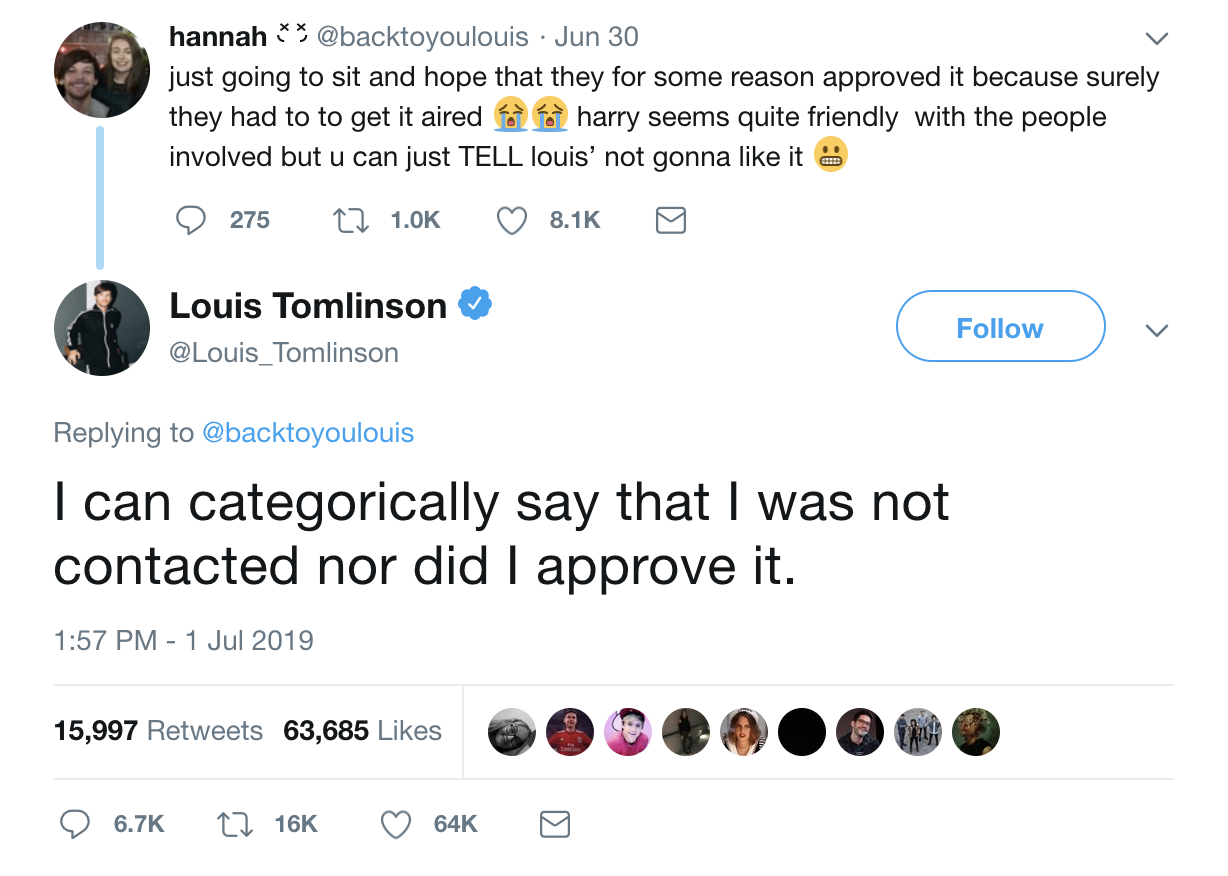Retweet Louis Tomlinson's reply
The height and width of the screenshot is (876, 1228).
[x=234, y=824]
